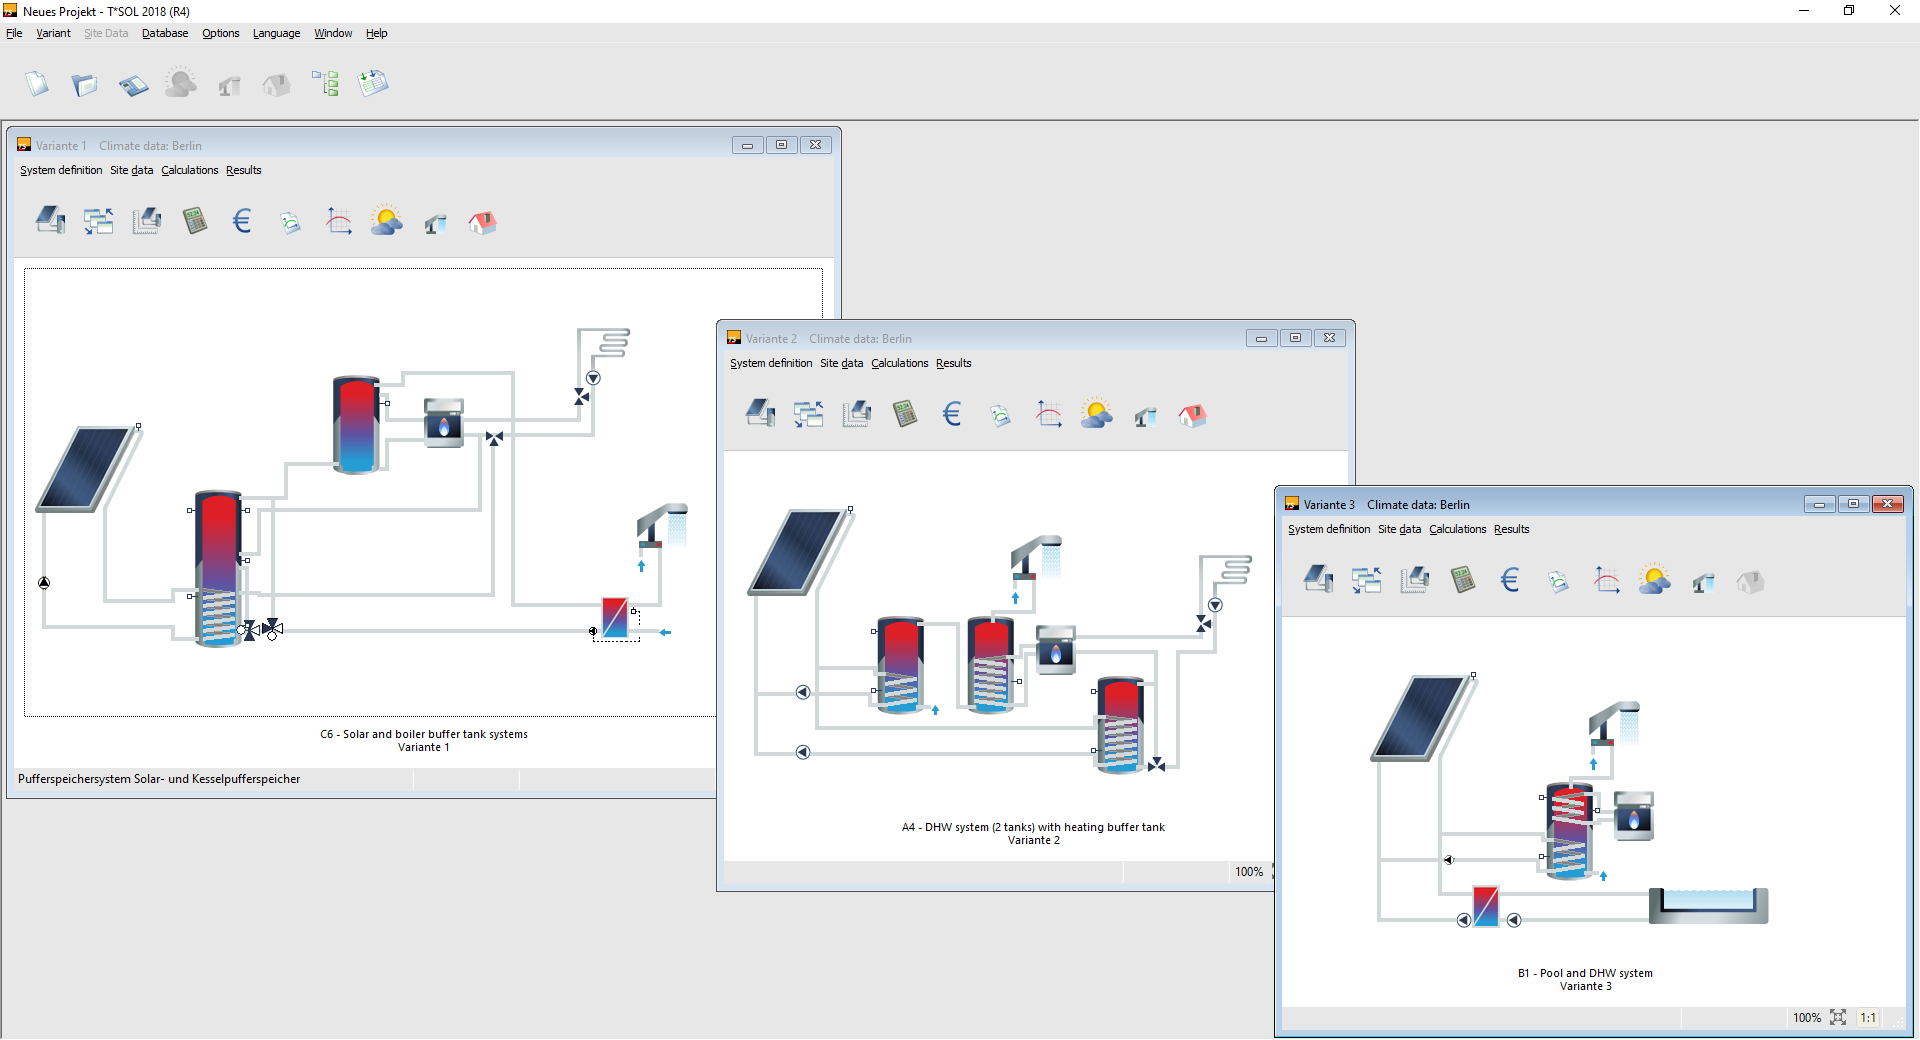Screen dimensions: 1920x1040
Task: Open the Options menu in main menu bar
Action: 220,33
